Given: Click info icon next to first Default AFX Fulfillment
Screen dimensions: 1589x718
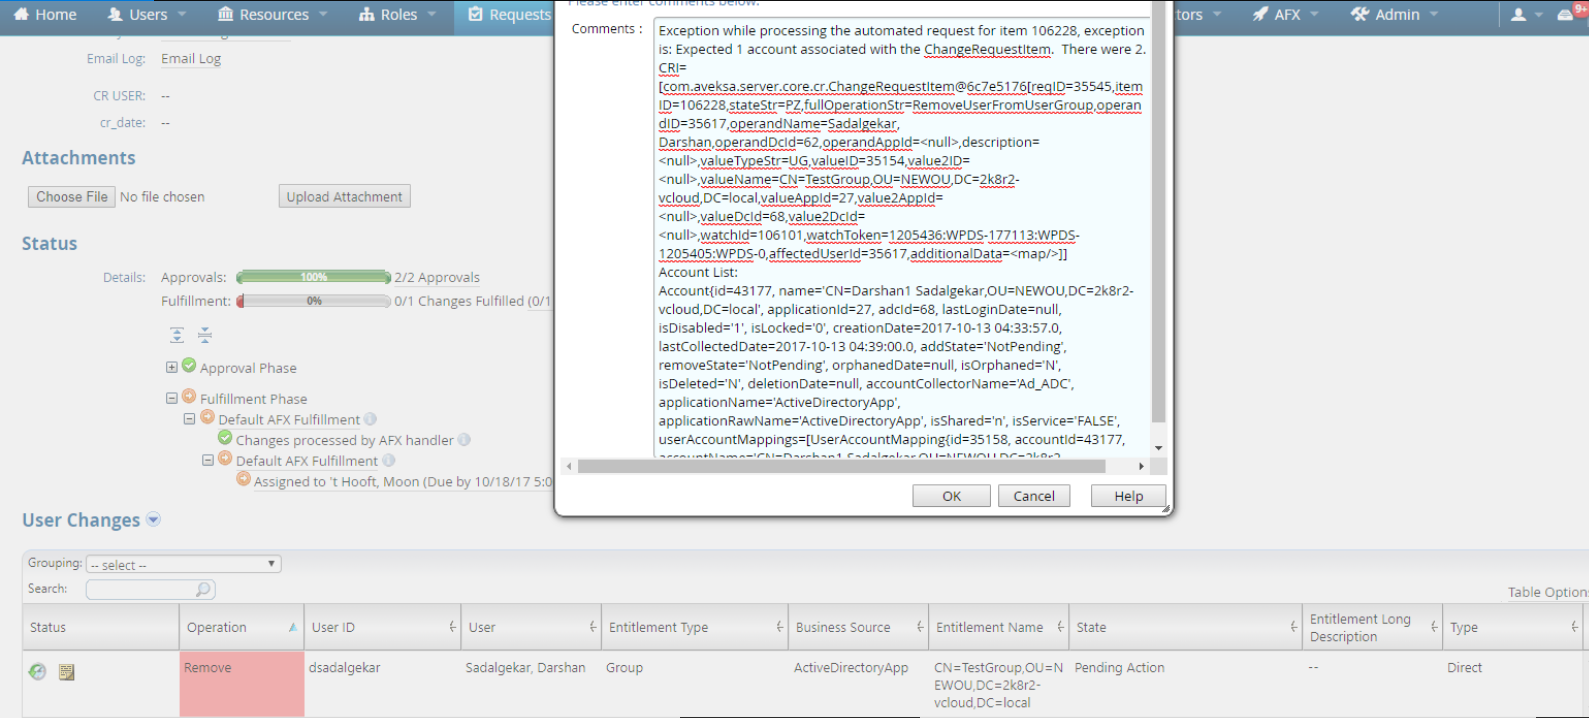Looking at the screenshot, I should (370, 419).
